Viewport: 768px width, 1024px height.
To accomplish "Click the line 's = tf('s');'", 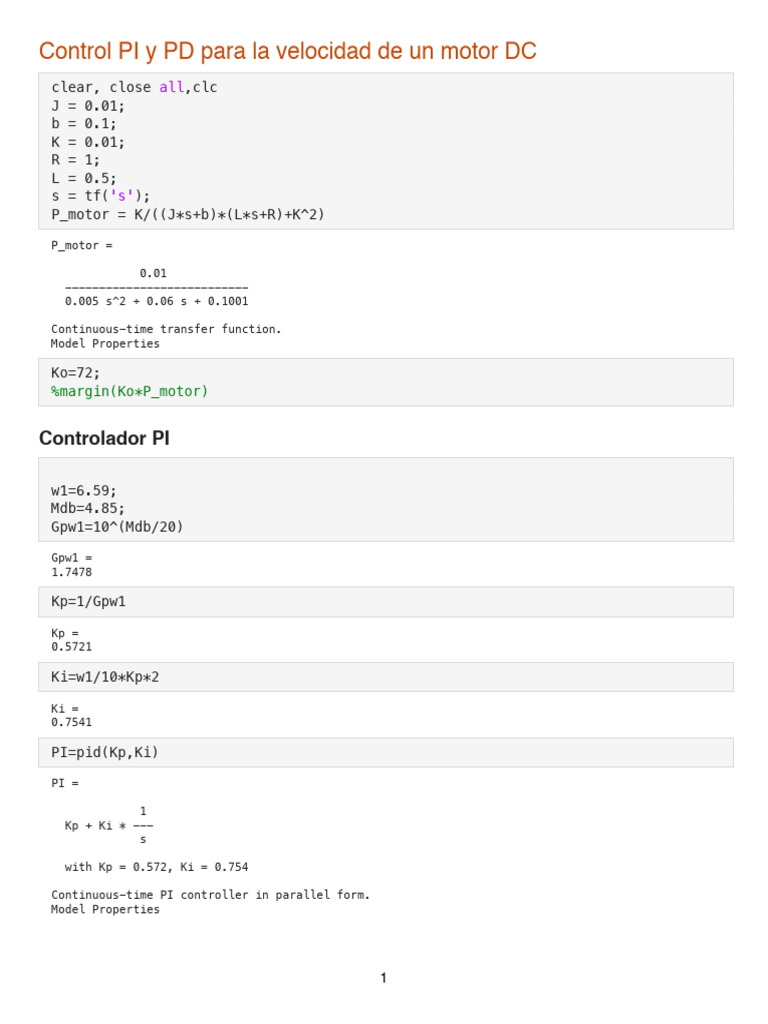I will coord(101,196).
